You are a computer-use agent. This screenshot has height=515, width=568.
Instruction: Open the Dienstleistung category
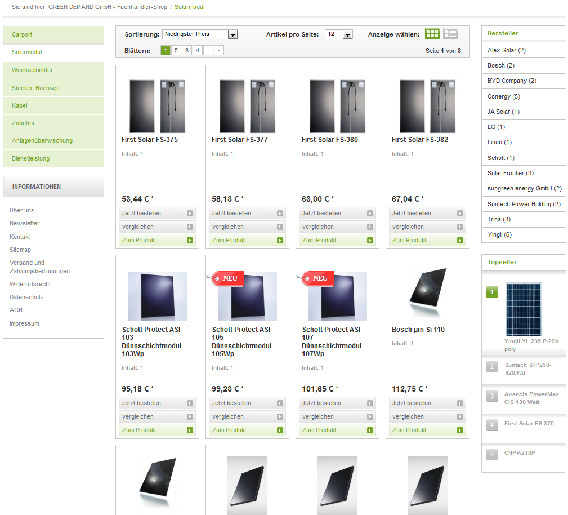click(53, 159)
